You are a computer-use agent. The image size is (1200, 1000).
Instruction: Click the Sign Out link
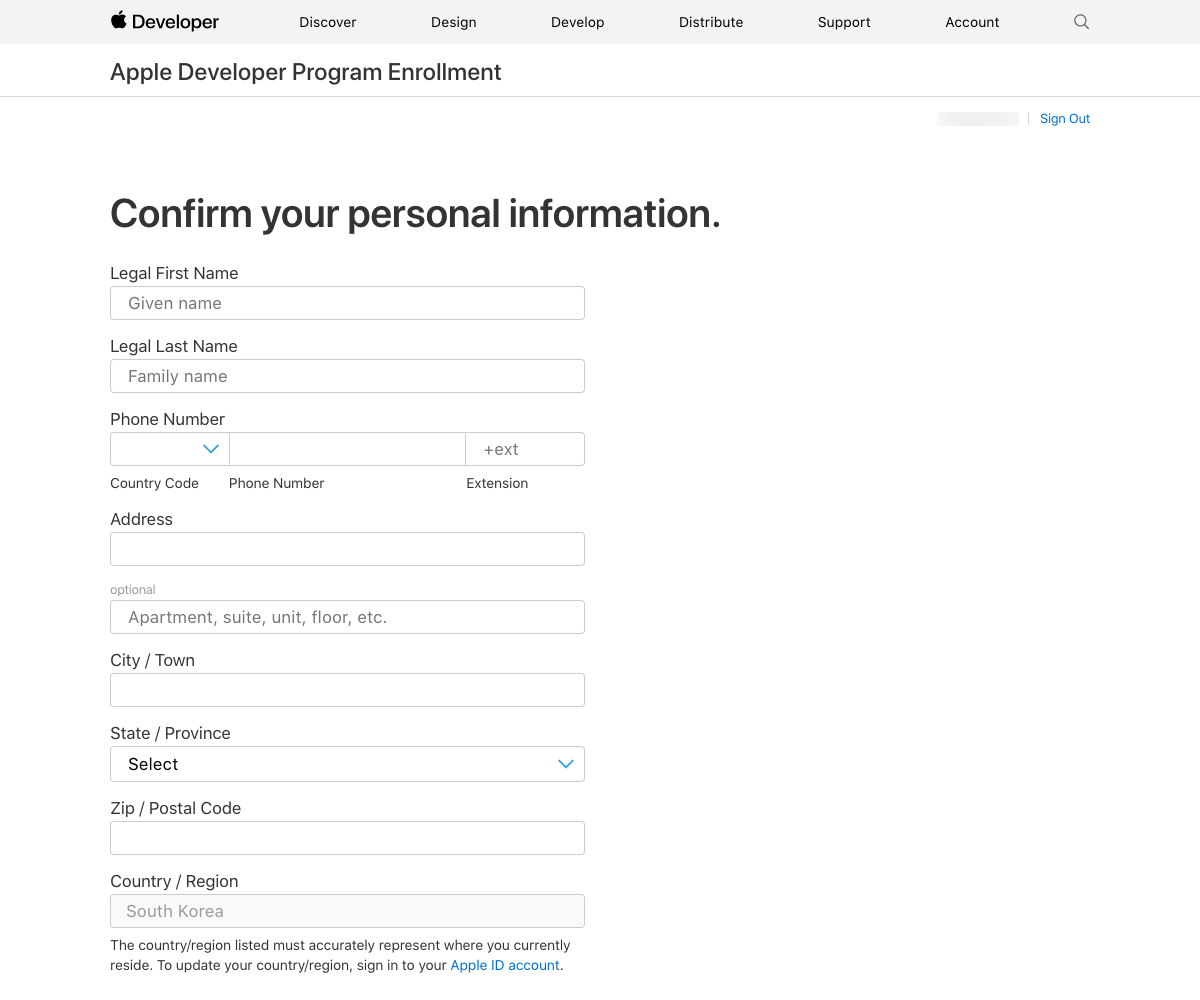(x=1065, y=119)
